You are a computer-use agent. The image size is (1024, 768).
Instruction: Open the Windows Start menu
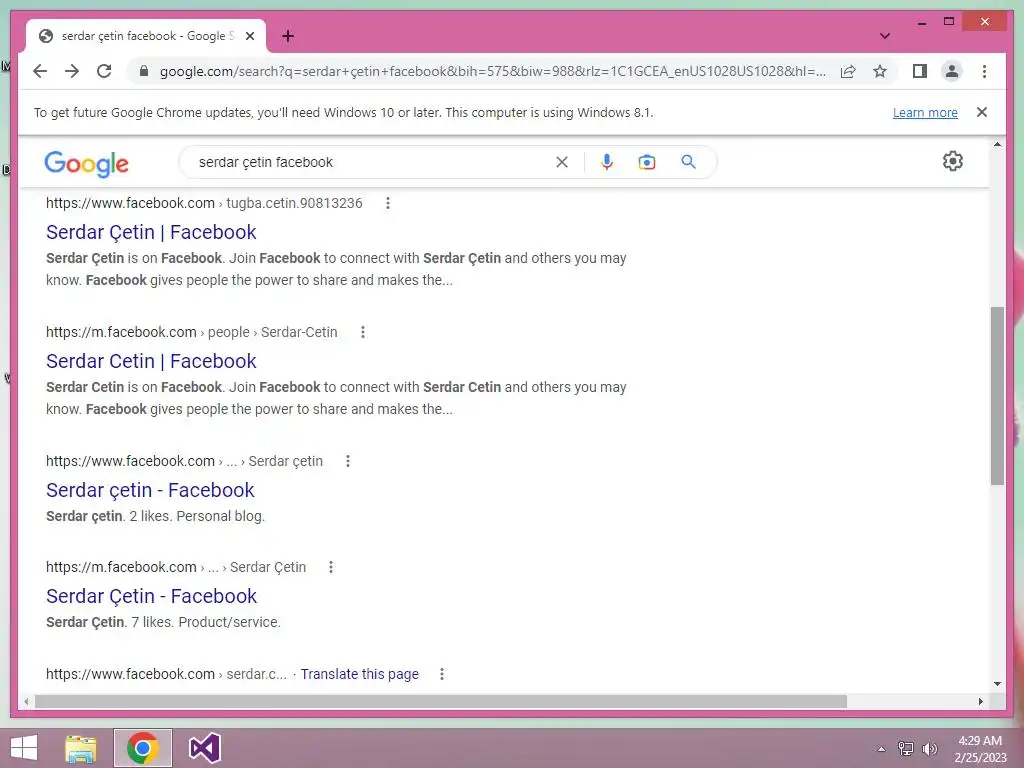pos(24,748)
